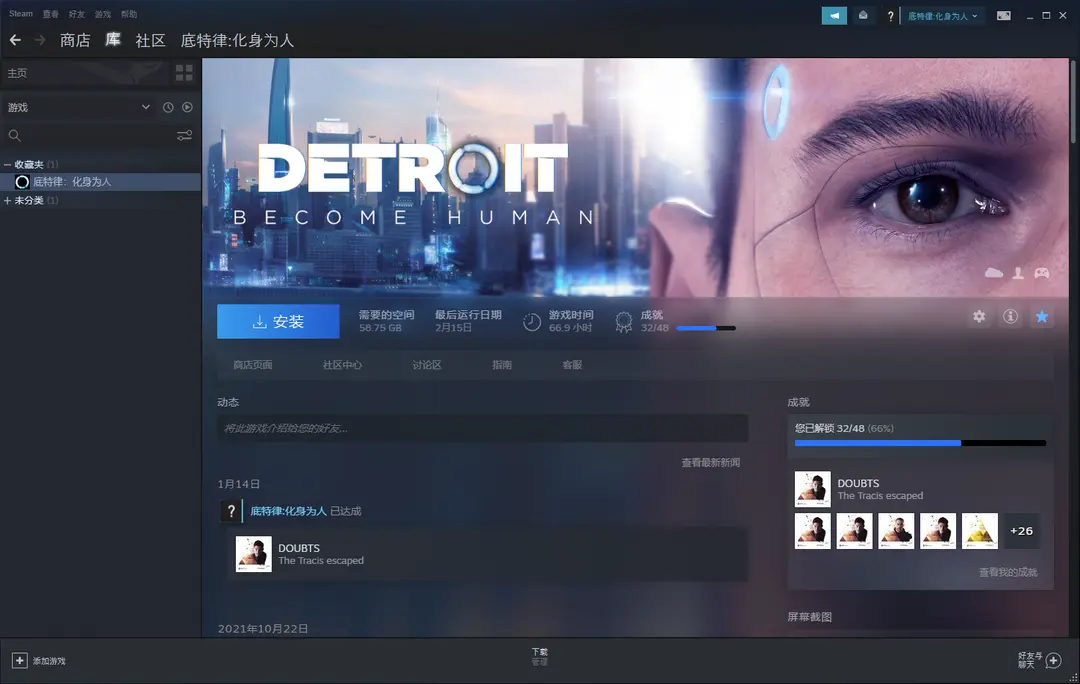Click the +26 more achievements tile
The height and width of the screenshot is (684, 1080).
pos(1021,531)
